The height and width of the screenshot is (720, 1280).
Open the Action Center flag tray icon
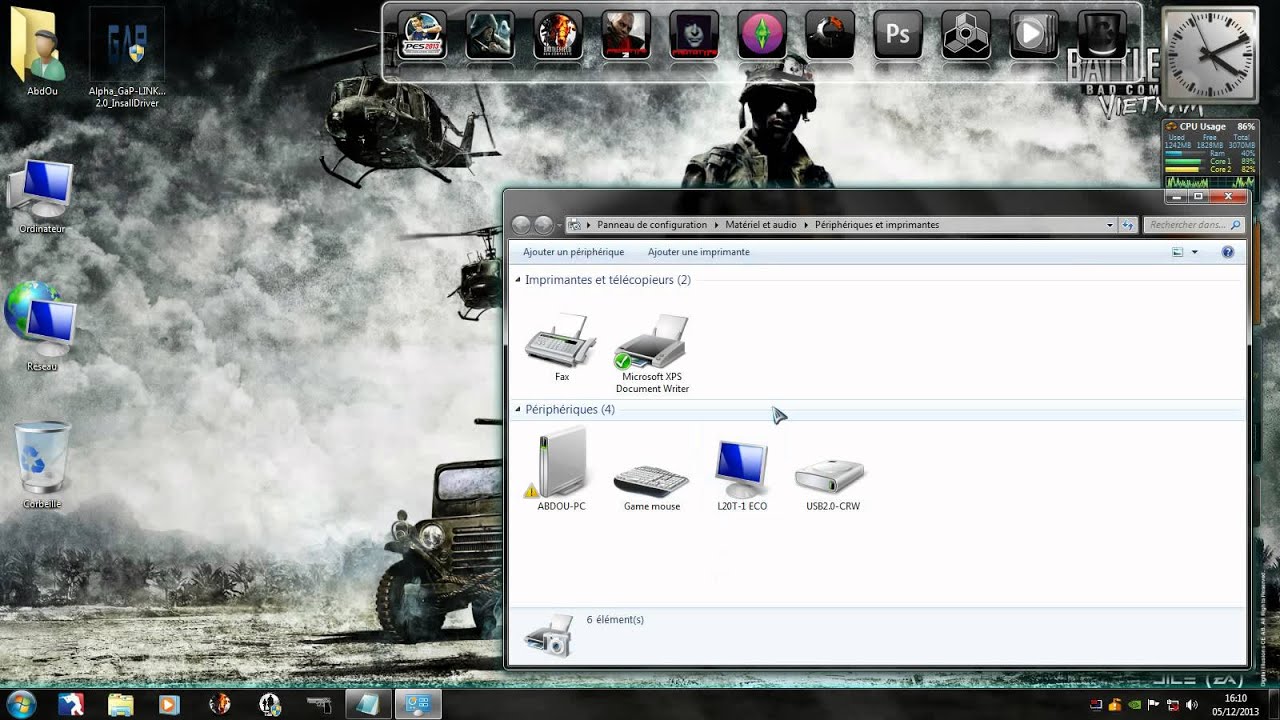click(x=1153, y=704)
